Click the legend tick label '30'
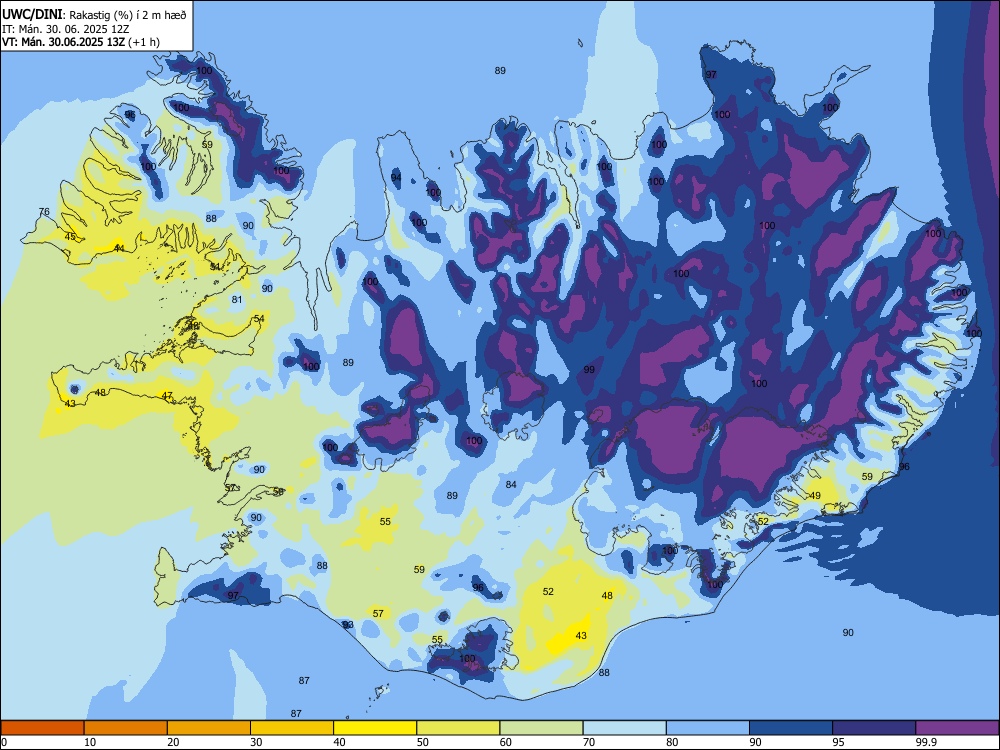The image size is (1000, 750). [256, 742]
